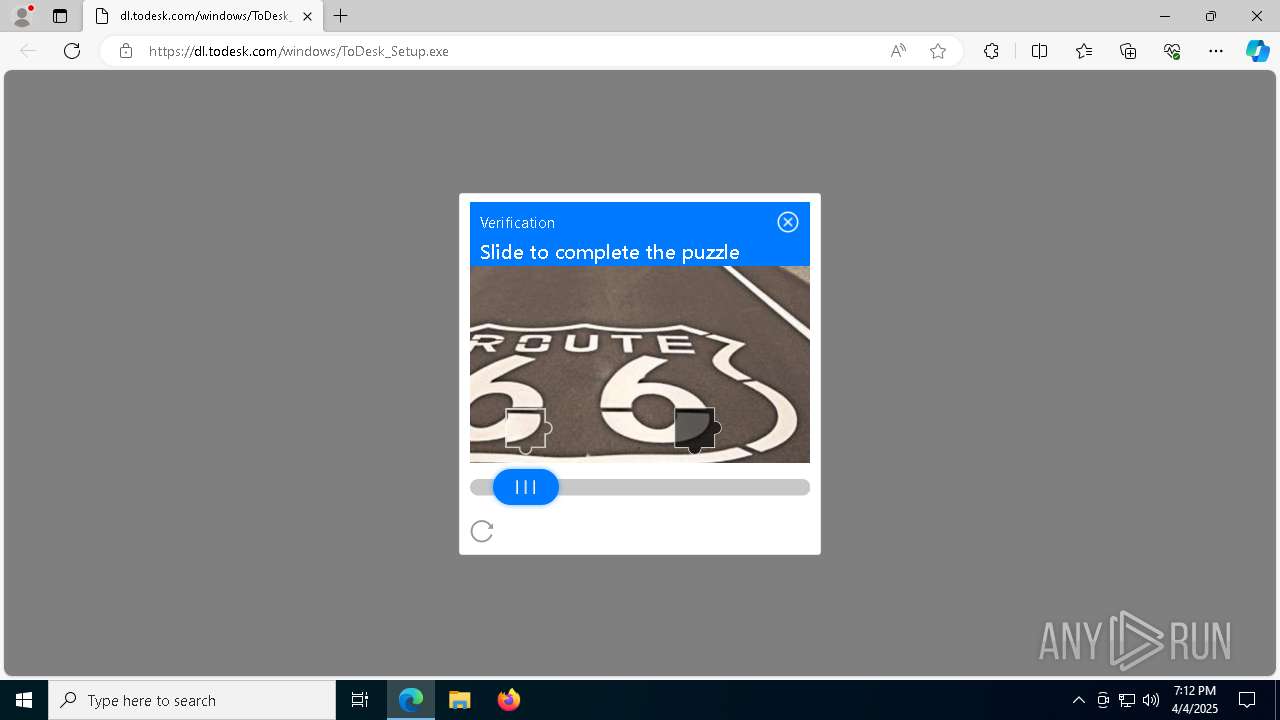The width and height of the screenshot is (1280, 720).
Task: Open the Browser essentials heart icon
Action: click(x=1172, y=51)
